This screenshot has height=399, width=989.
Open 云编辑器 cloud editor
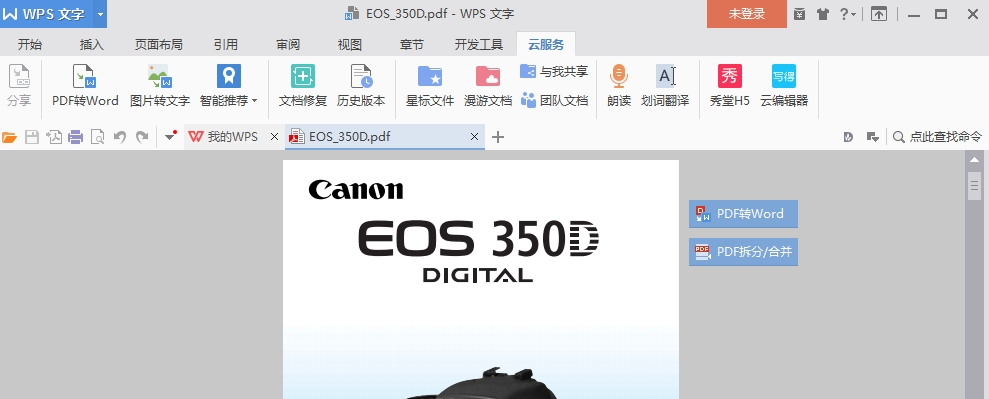click(784, 86)
